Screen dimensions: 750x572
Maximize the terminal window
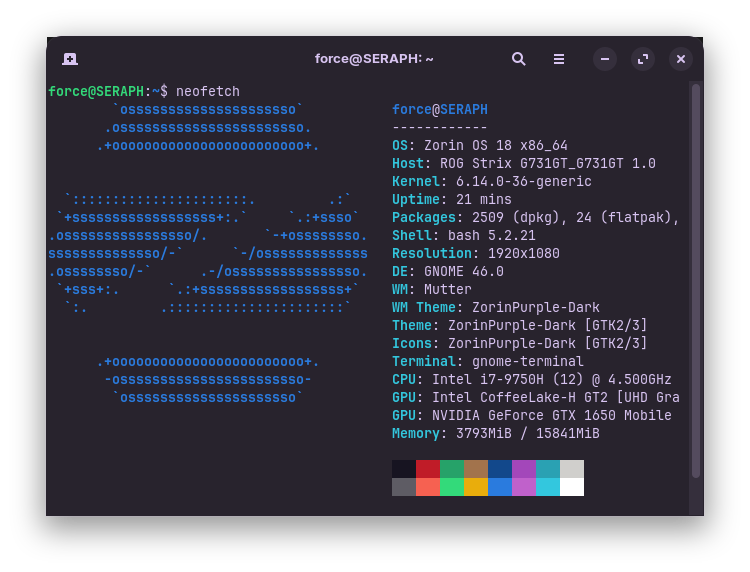[x=643, y=59]
